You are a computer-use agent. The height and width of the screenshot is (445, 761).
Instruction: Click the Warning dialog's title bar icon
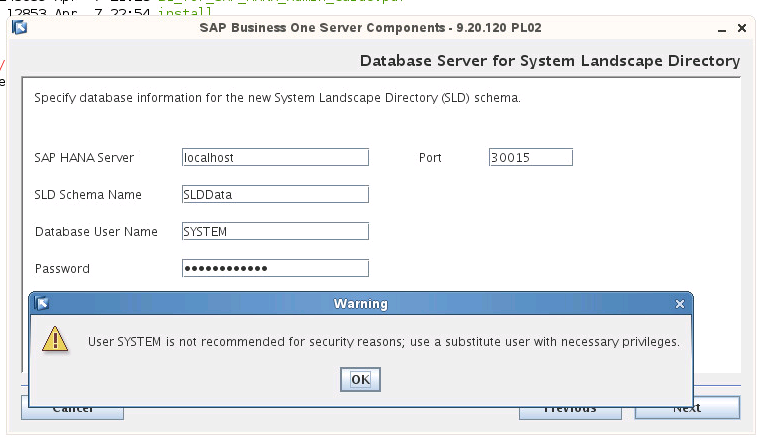(x=42, y=303)
